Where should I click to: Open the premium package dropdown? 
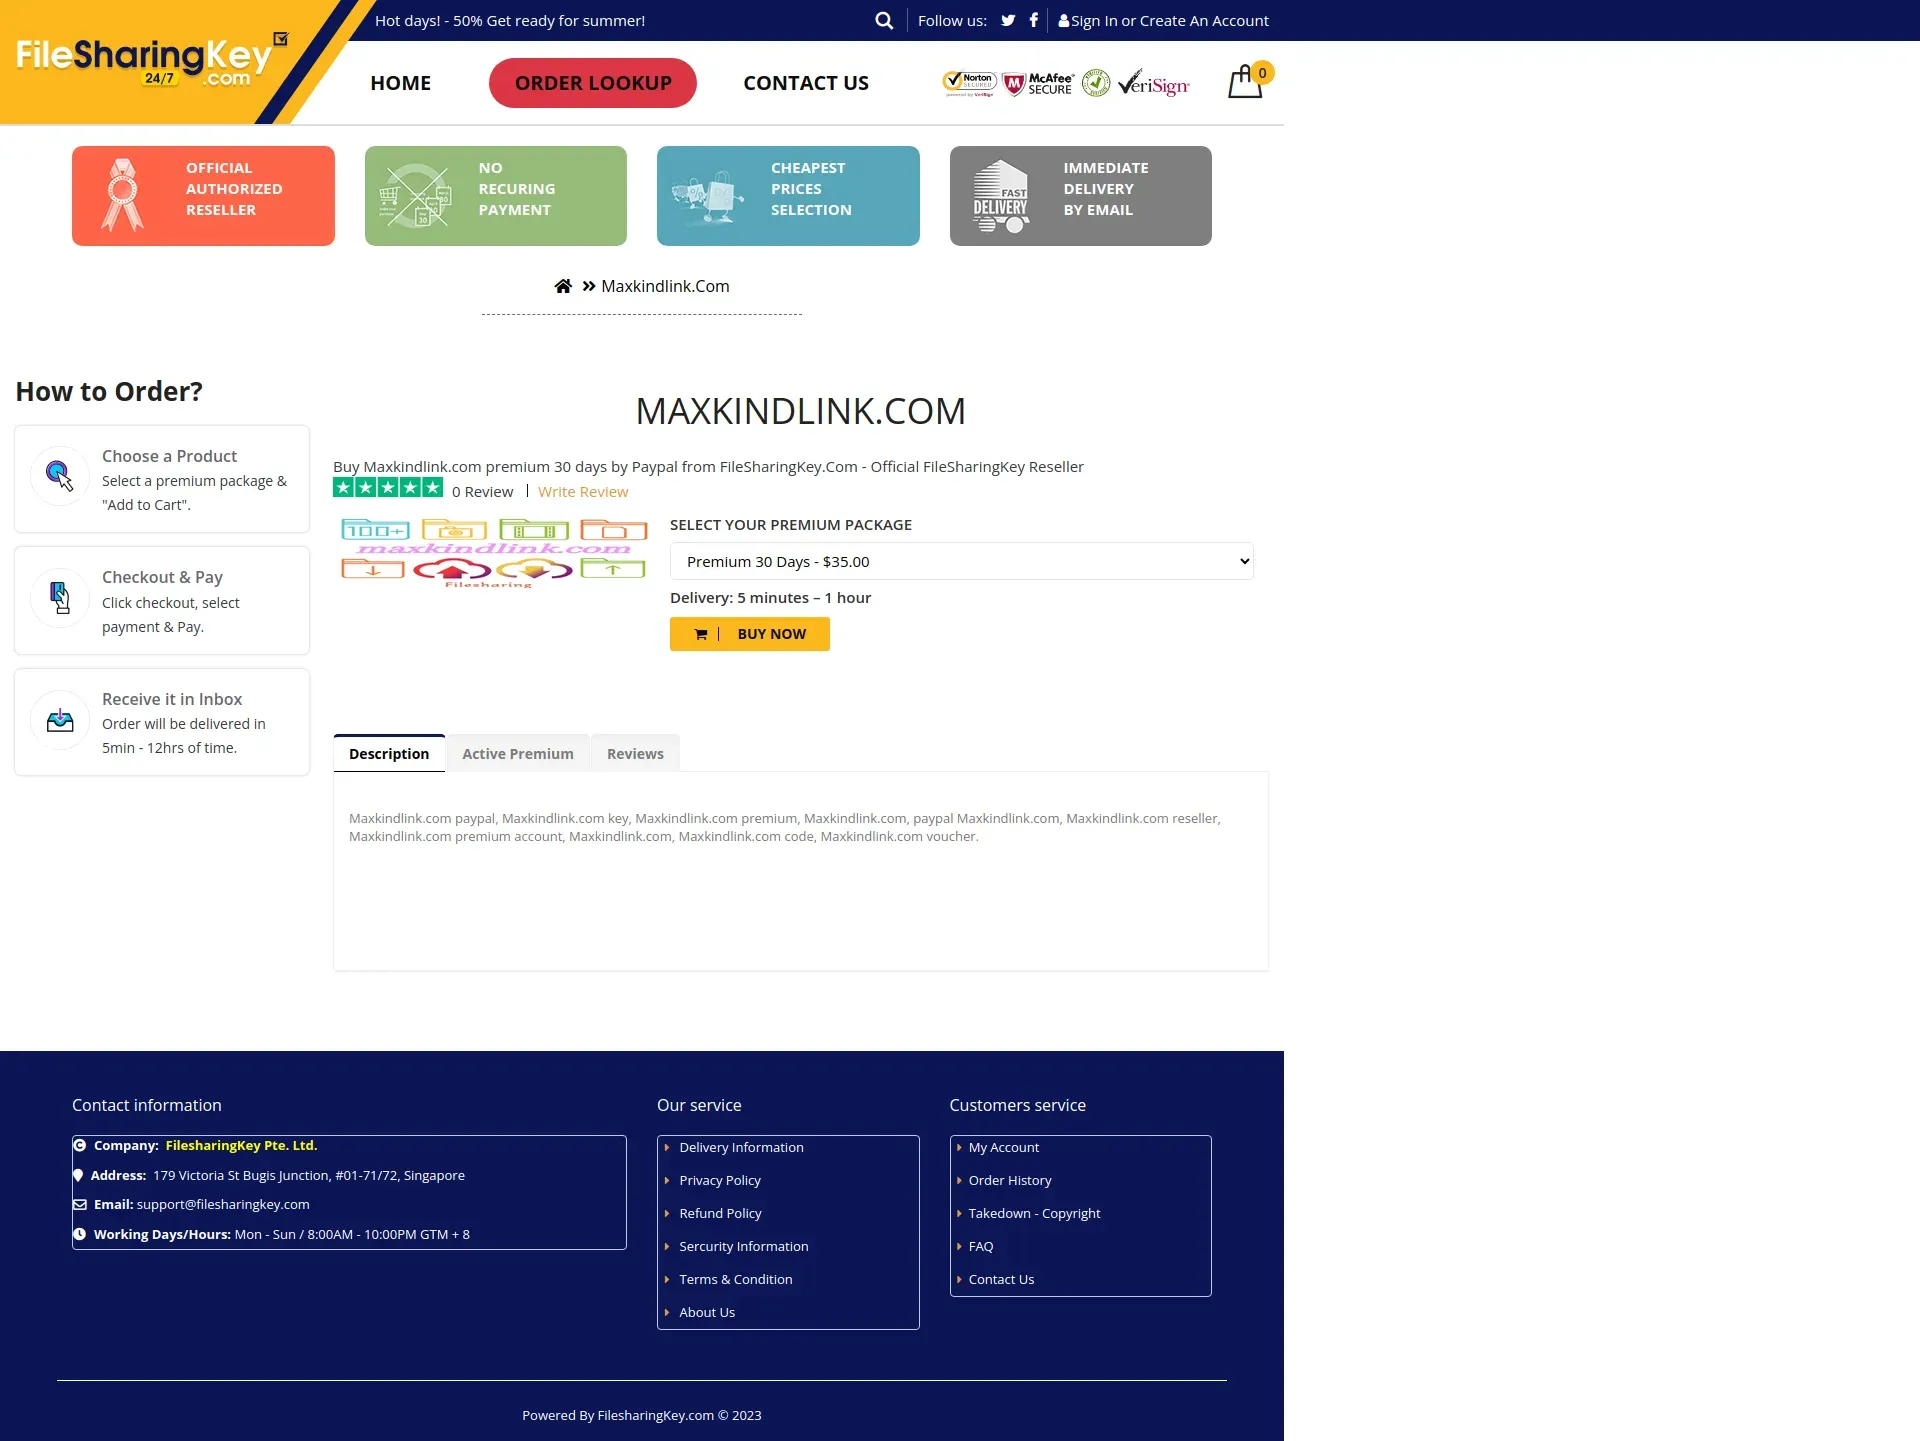pyautogui.click(x=961, y=561)
